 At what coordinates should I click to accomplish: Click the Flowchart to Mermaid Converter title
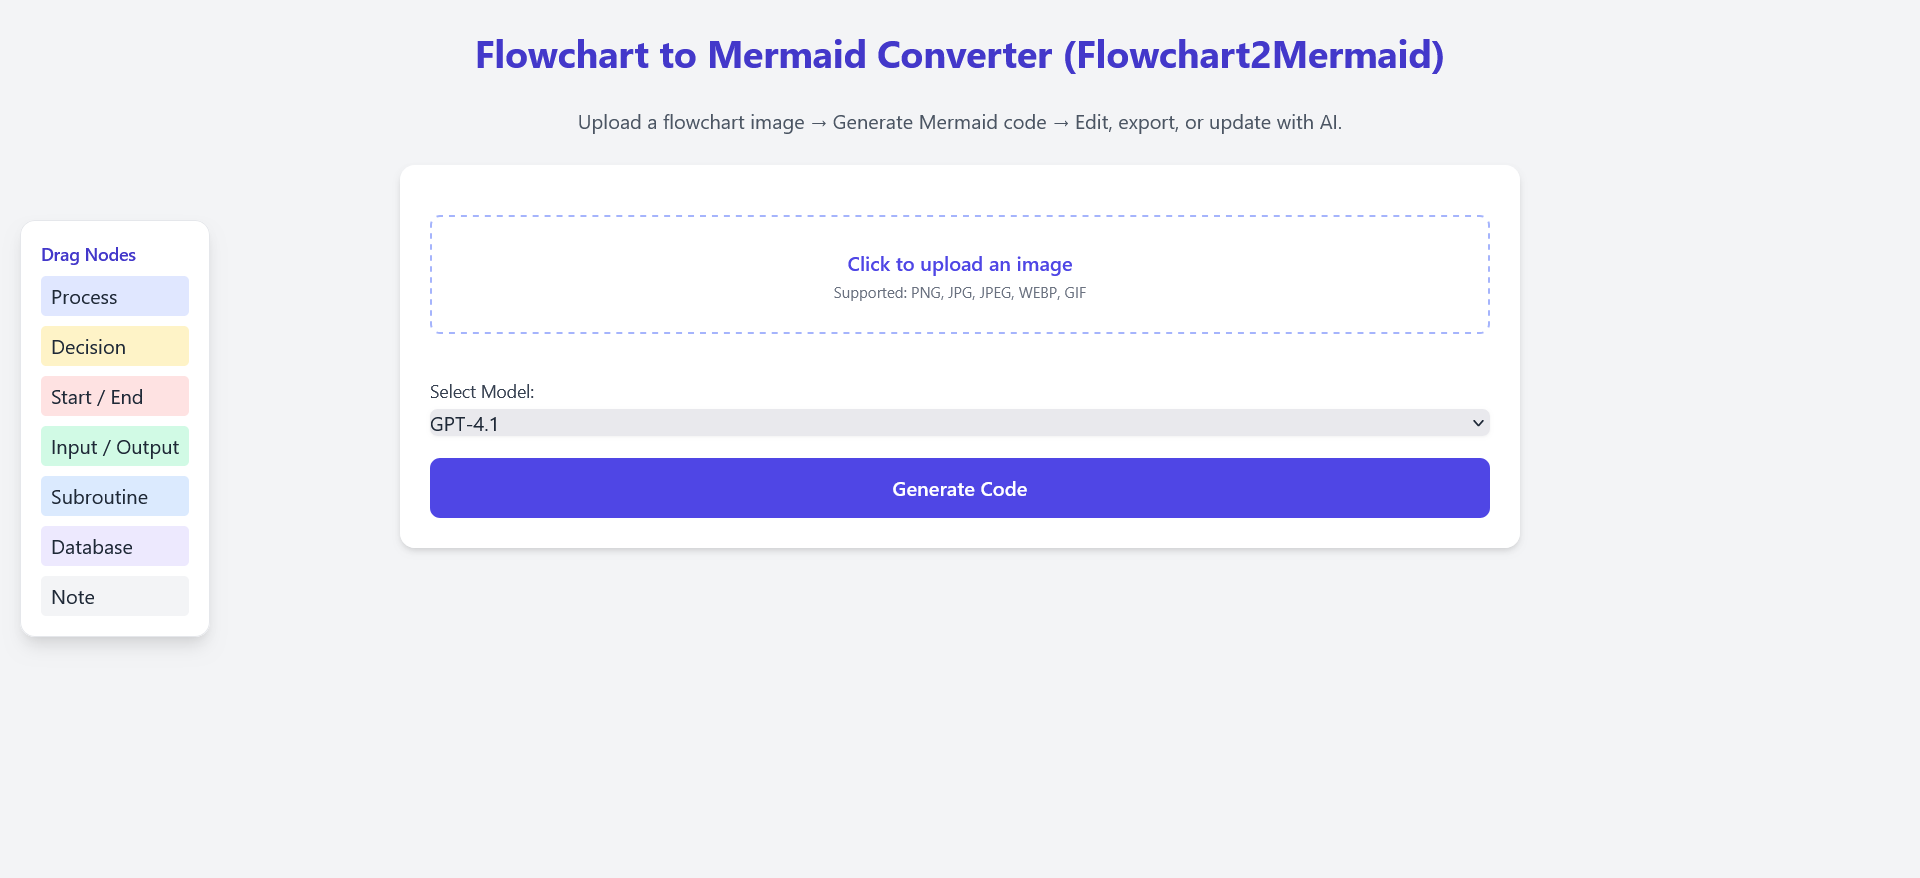[959, 55]
